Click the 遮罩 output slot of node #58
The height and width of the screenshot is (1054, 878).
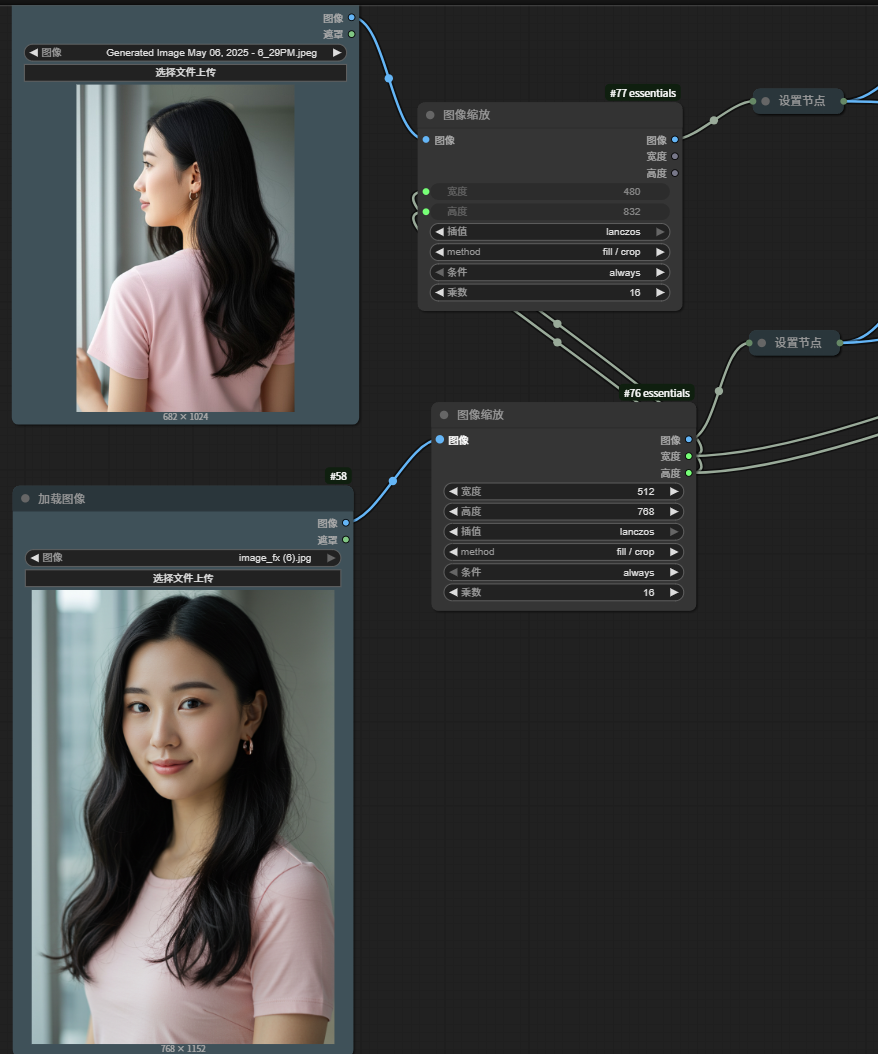[346, 539]
